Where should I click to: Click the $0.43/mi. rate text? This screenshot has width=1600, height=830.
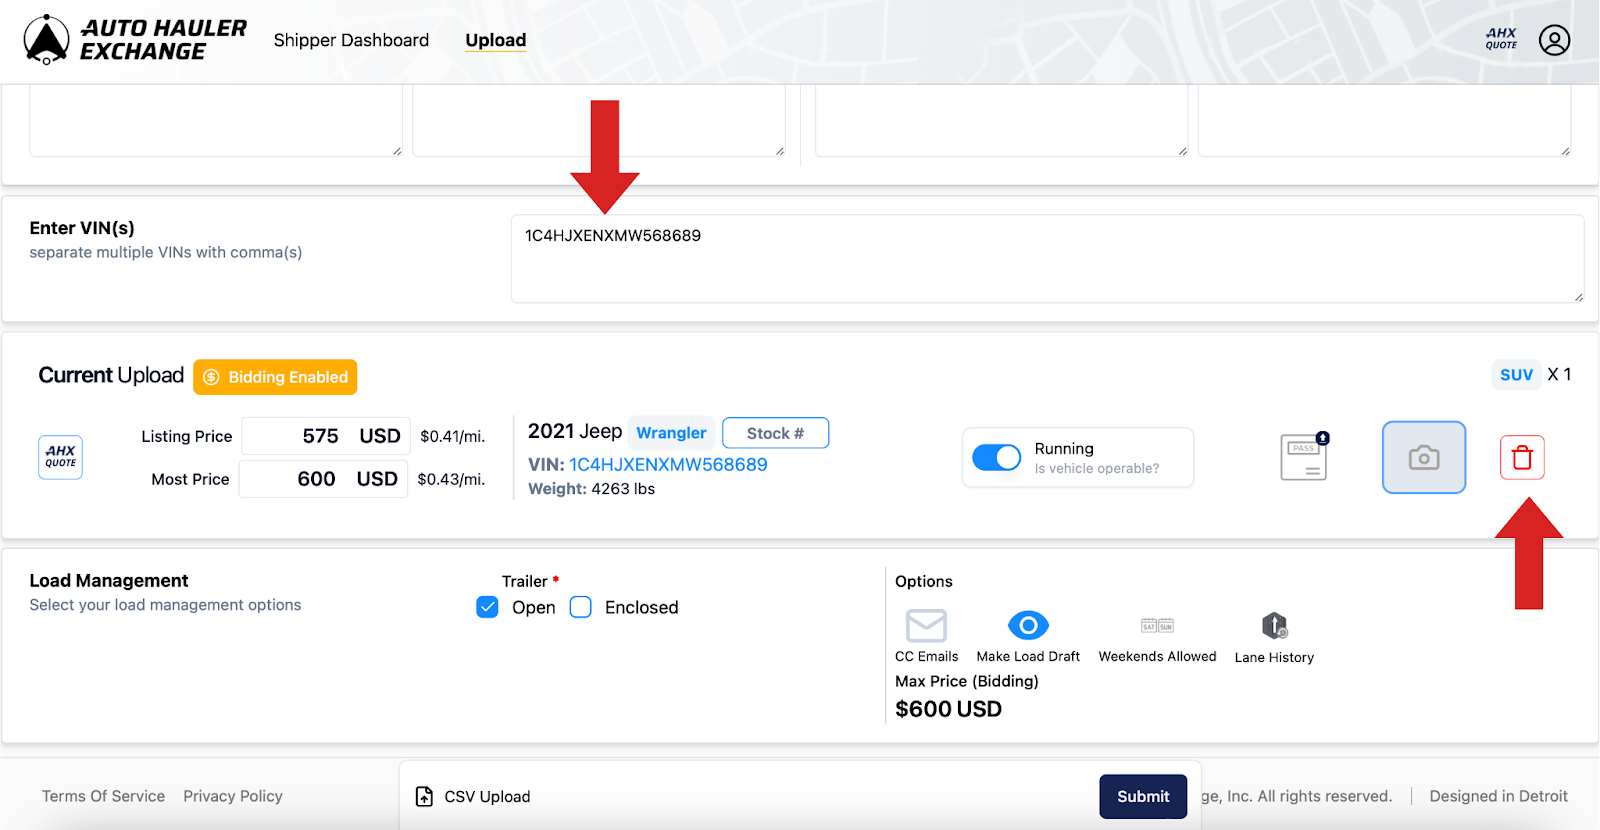pyautogui.click(x=451, y=479)
